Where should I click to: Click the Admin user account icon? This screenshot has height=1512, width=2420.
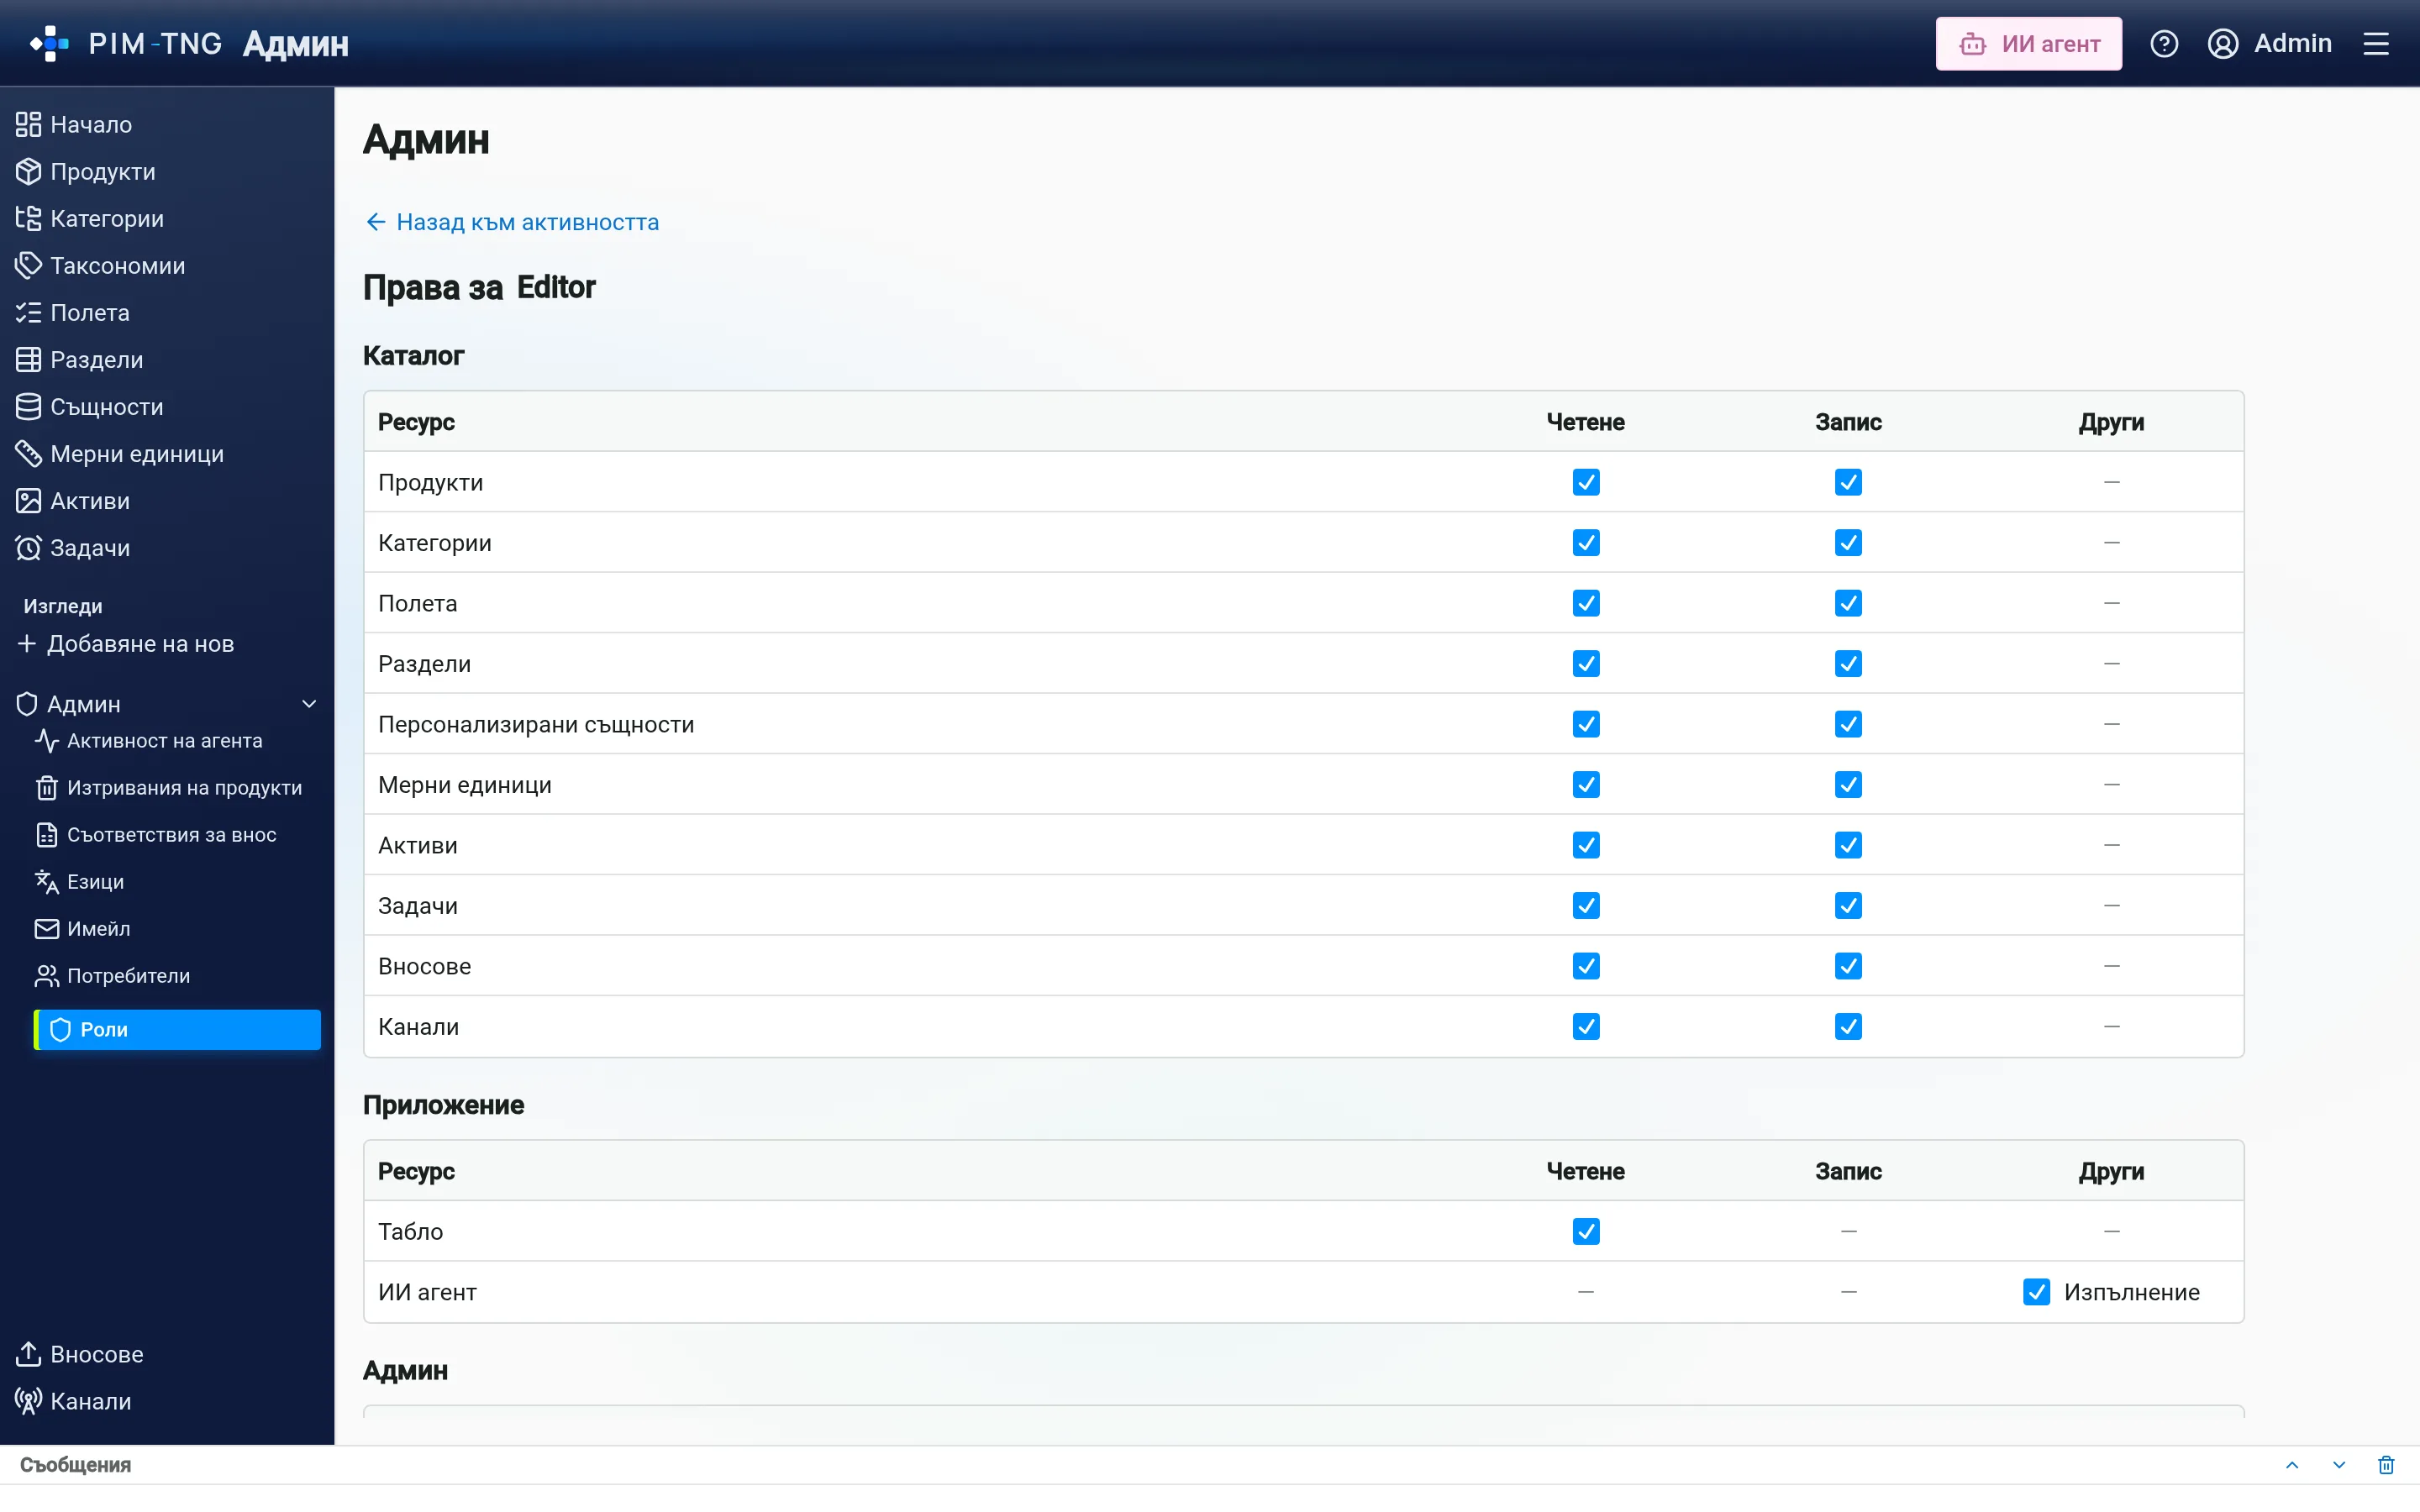pos(2222,44)
